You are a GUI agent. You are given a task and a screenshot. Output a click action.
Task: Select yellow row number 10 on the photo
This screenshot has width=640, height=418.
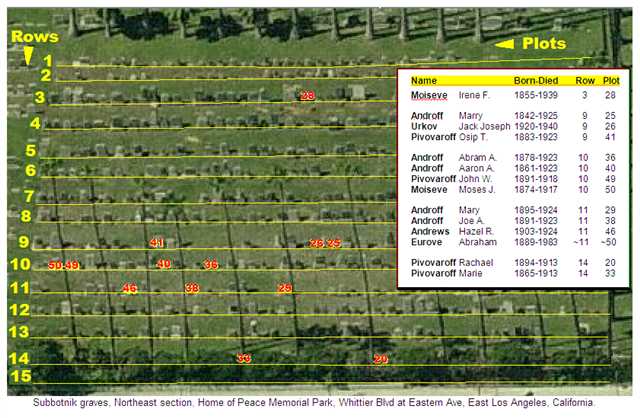(20, 264)
